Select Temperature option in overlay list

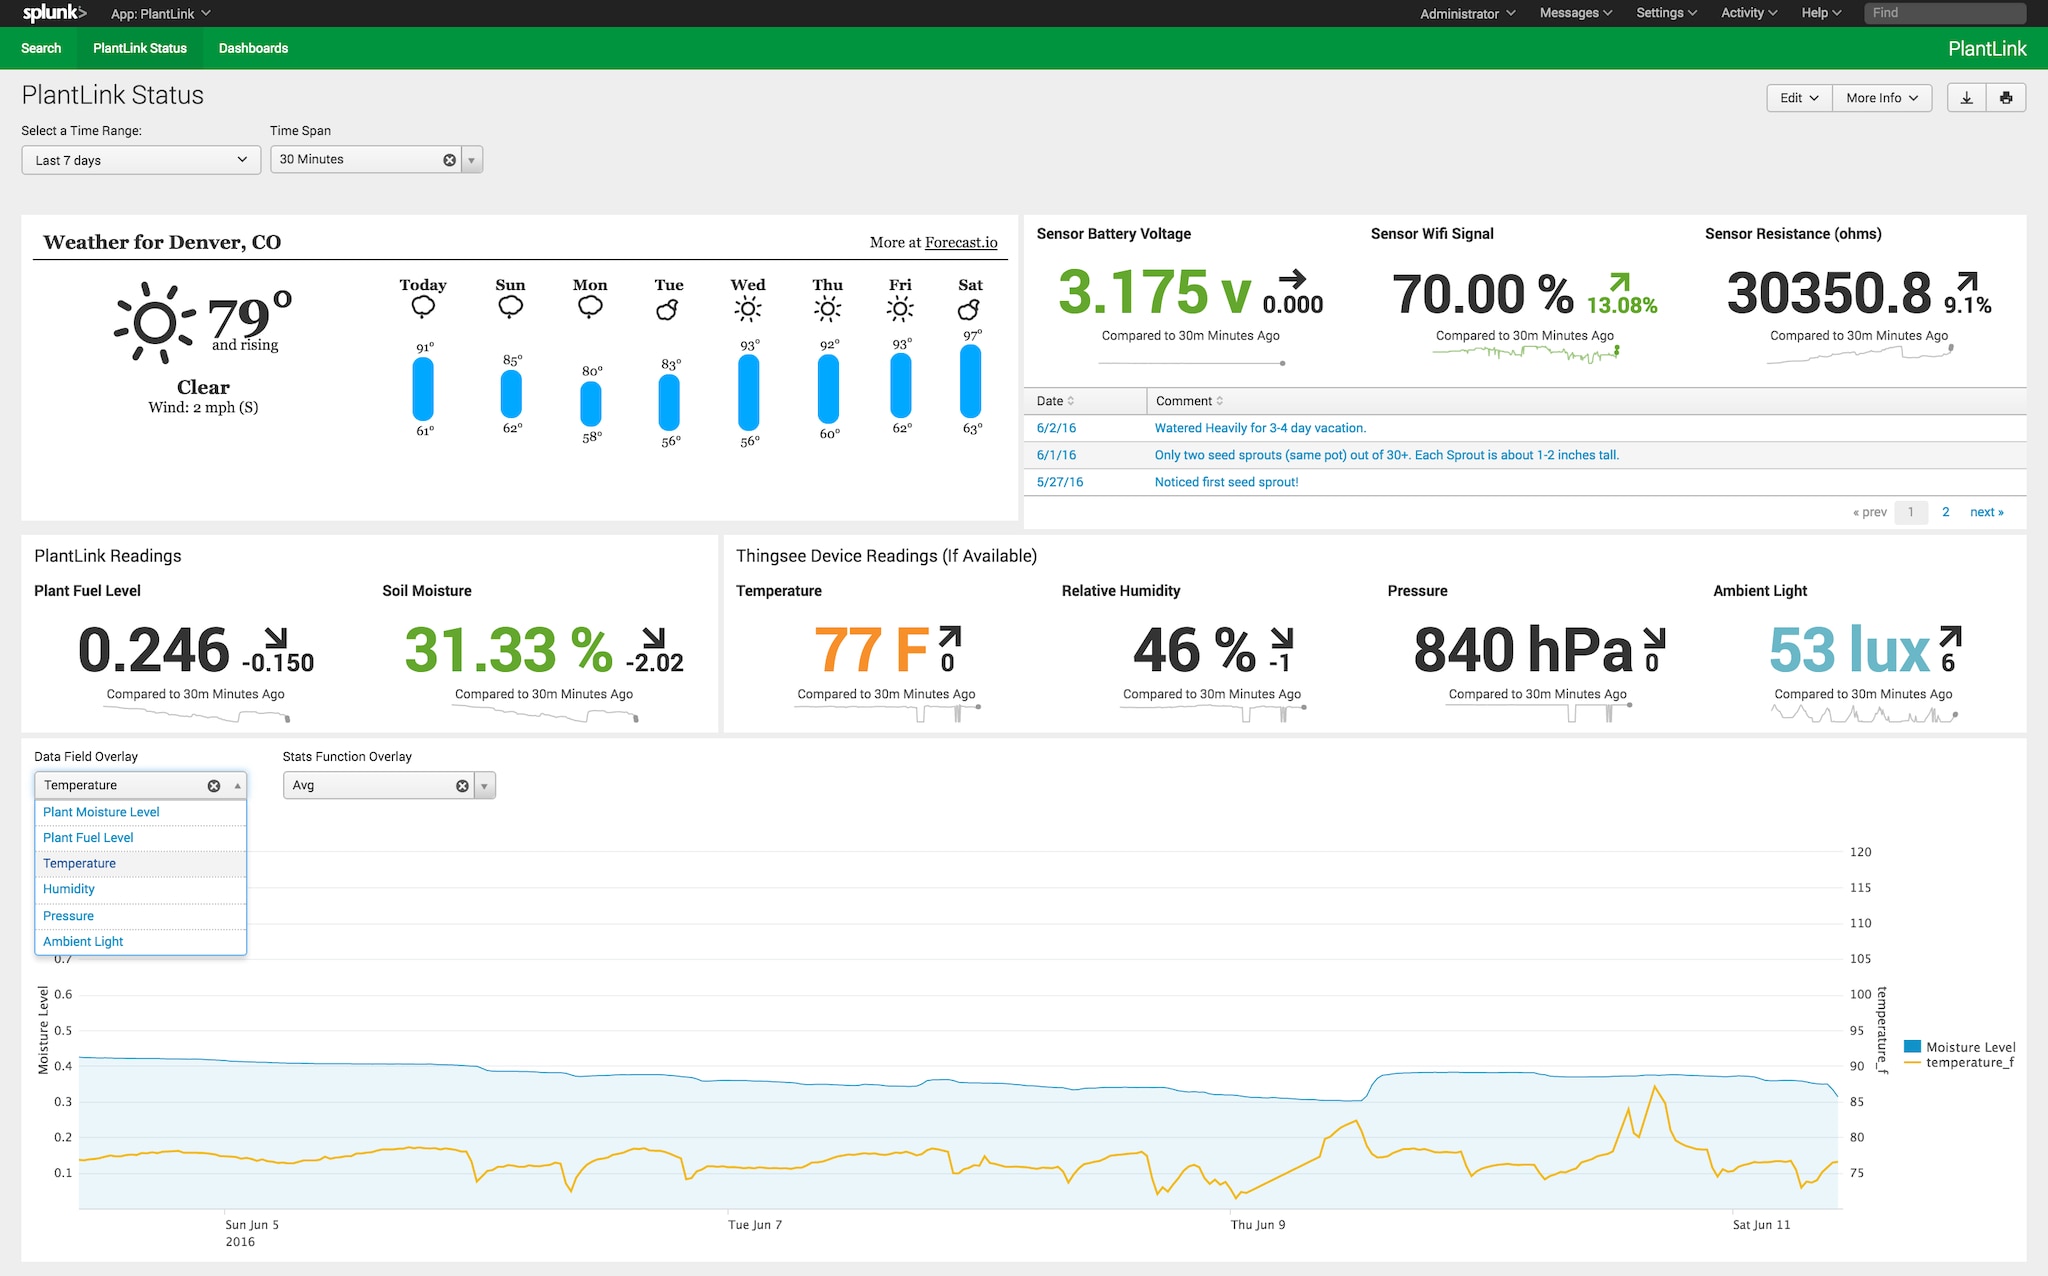coord(140,864)
